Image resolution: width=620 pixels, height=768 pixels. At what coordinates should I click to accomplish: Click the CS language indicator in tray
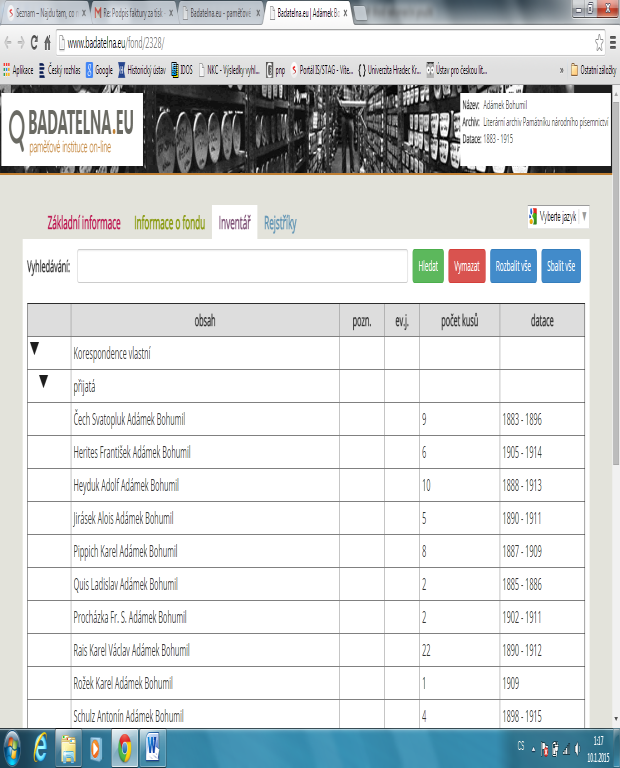click(521, 746)
